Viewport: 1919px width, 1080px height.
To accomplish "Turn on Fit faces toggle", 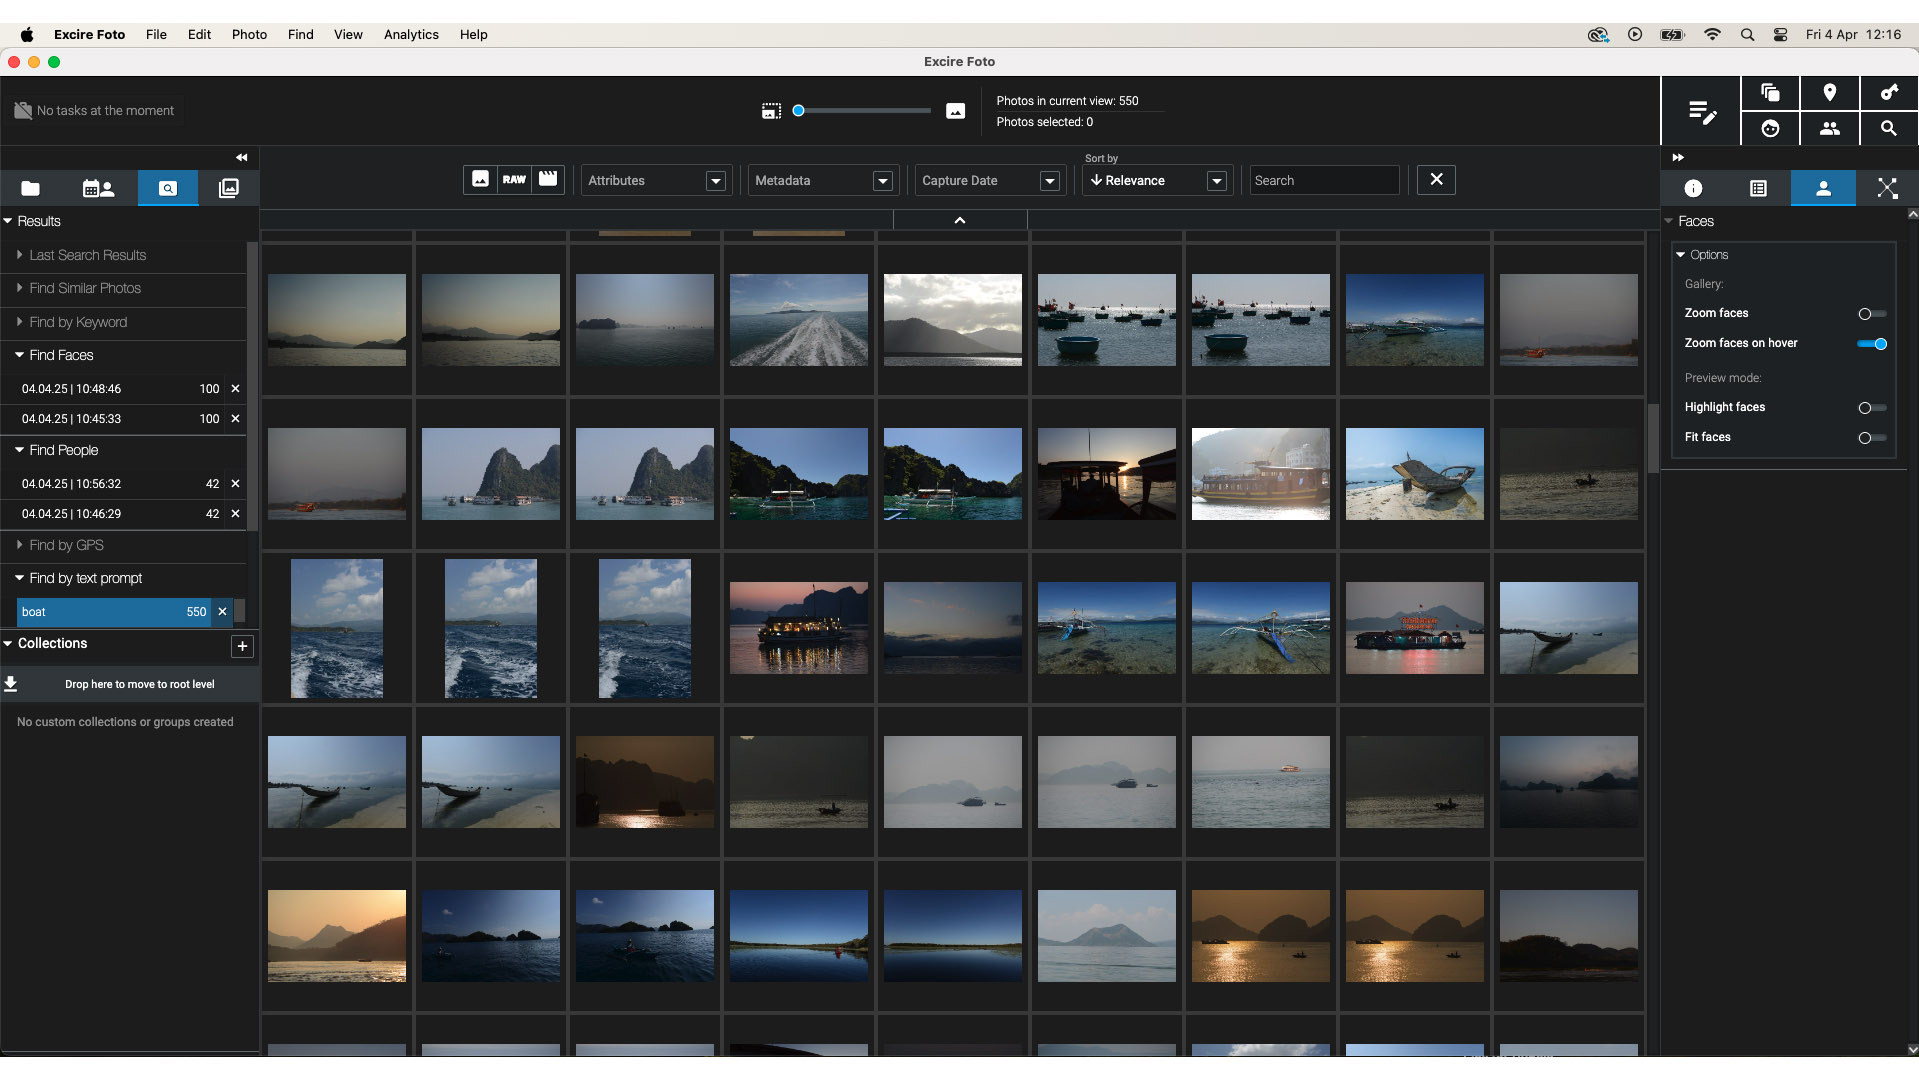I will (1872, 438).
